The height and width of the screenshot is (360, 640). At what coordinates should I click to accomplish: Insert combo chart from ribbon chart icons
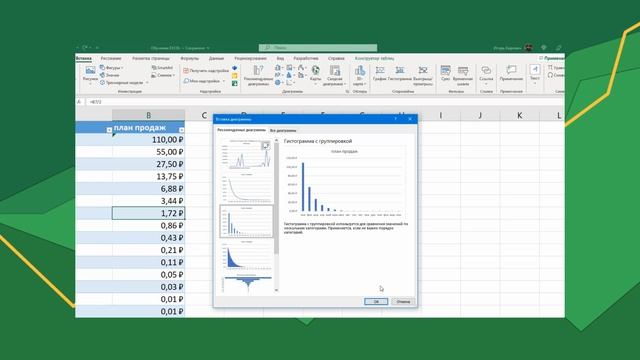pyautogui.click(x=302, y=75)
